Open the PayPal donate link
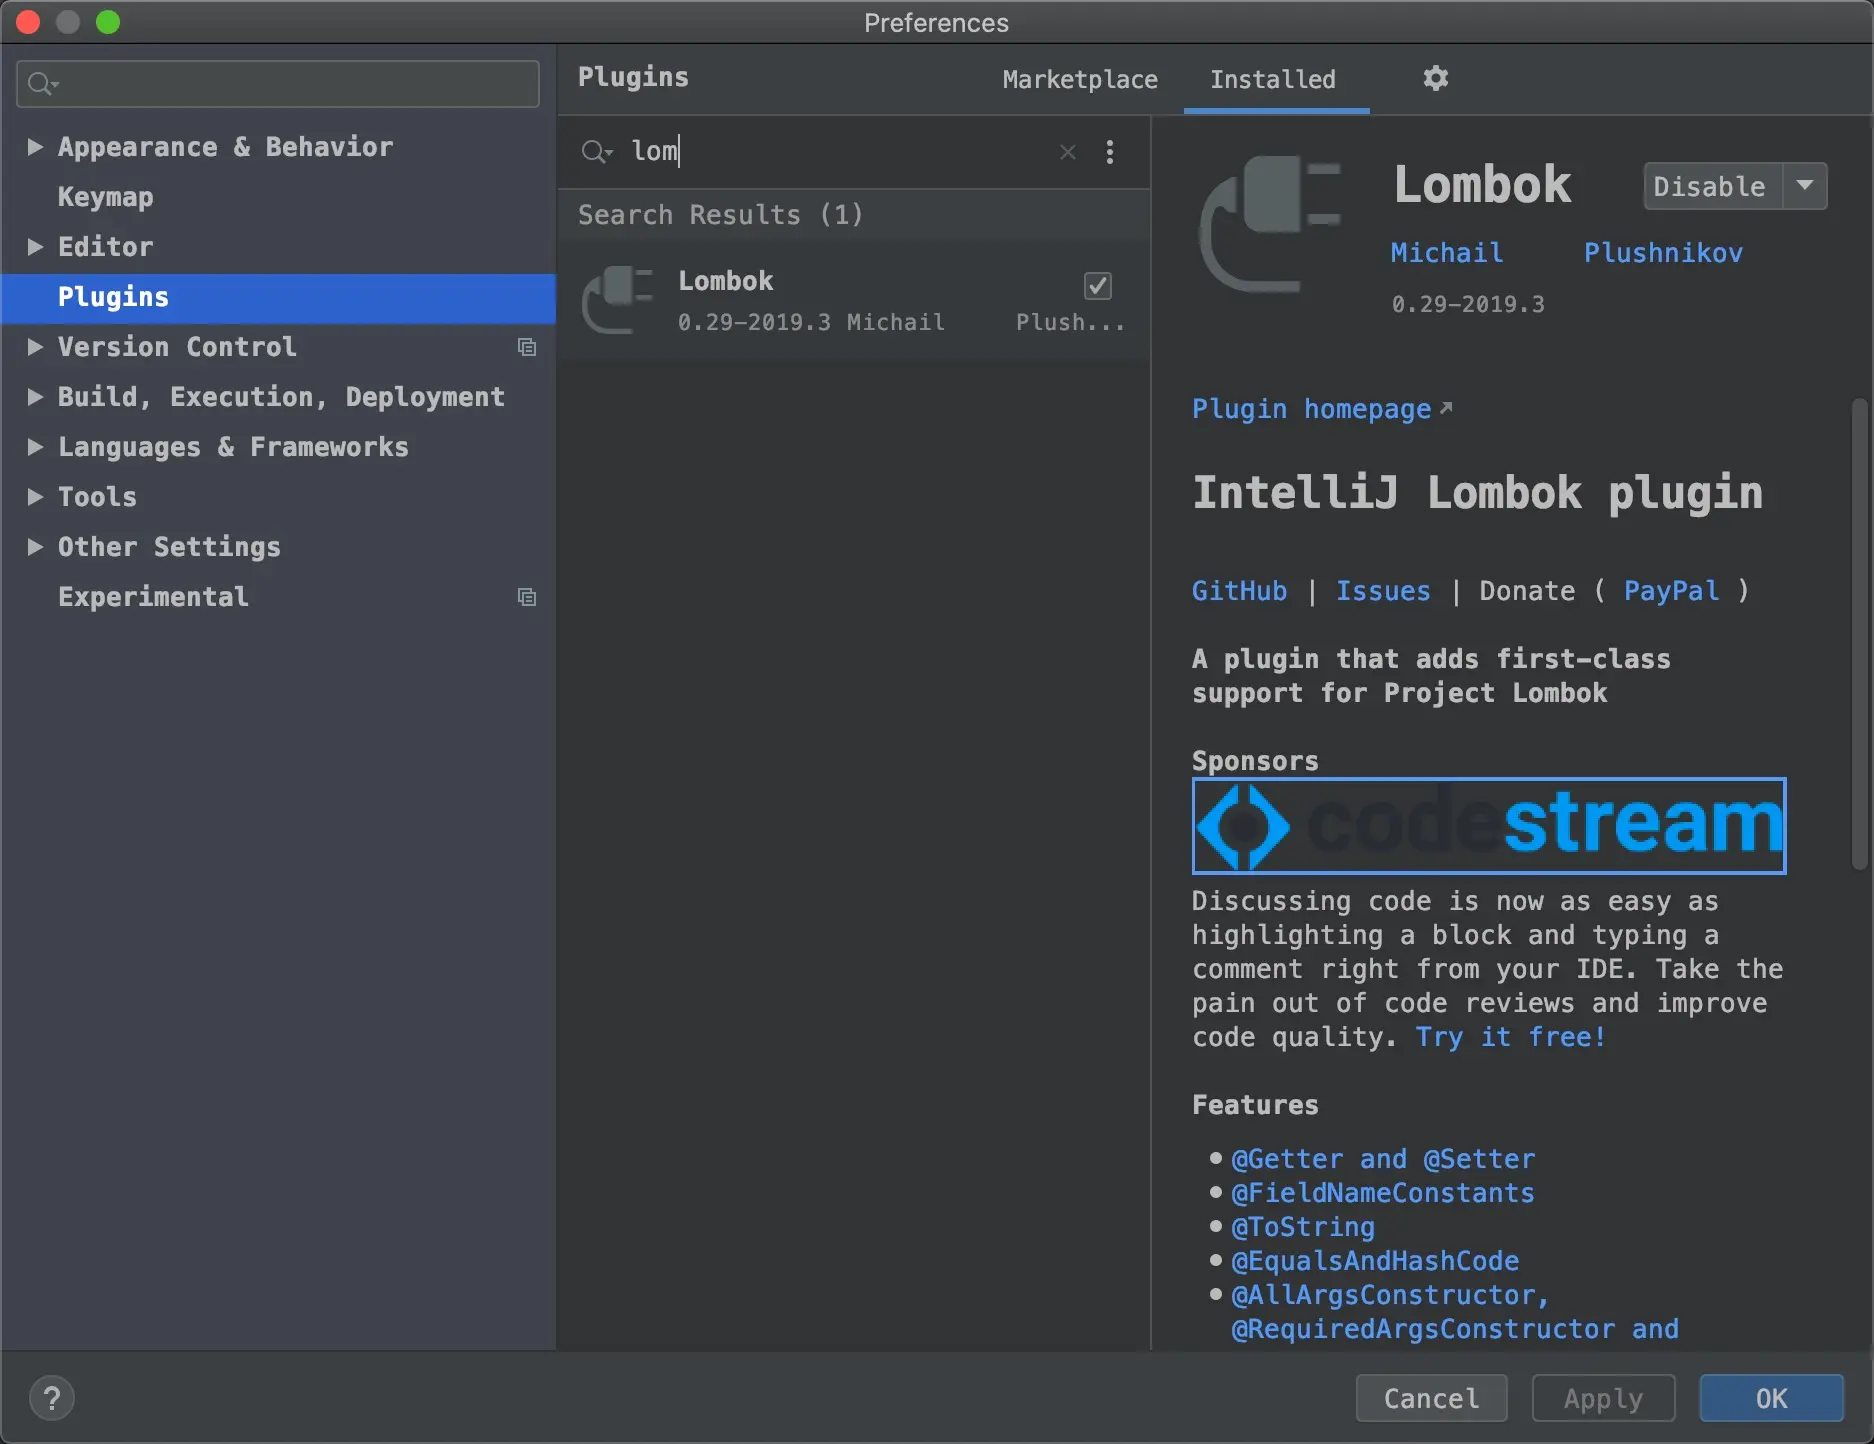 point(1671,591)
